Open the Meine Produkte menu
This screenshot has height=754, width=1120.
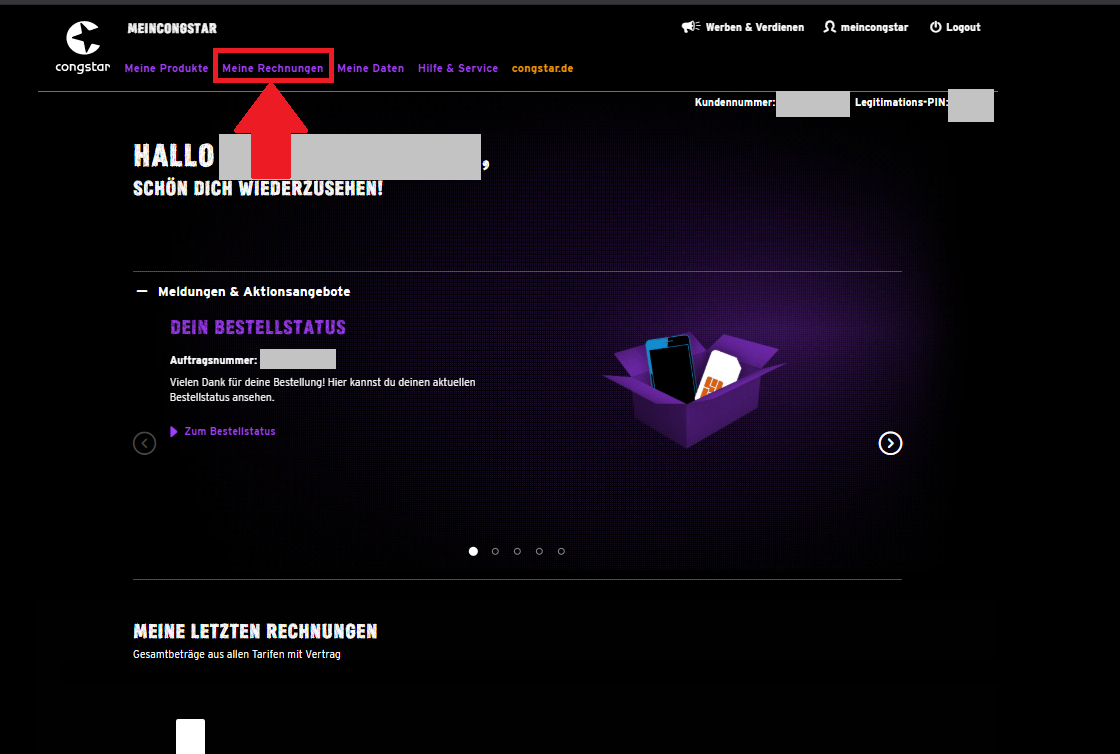point(166,69)
